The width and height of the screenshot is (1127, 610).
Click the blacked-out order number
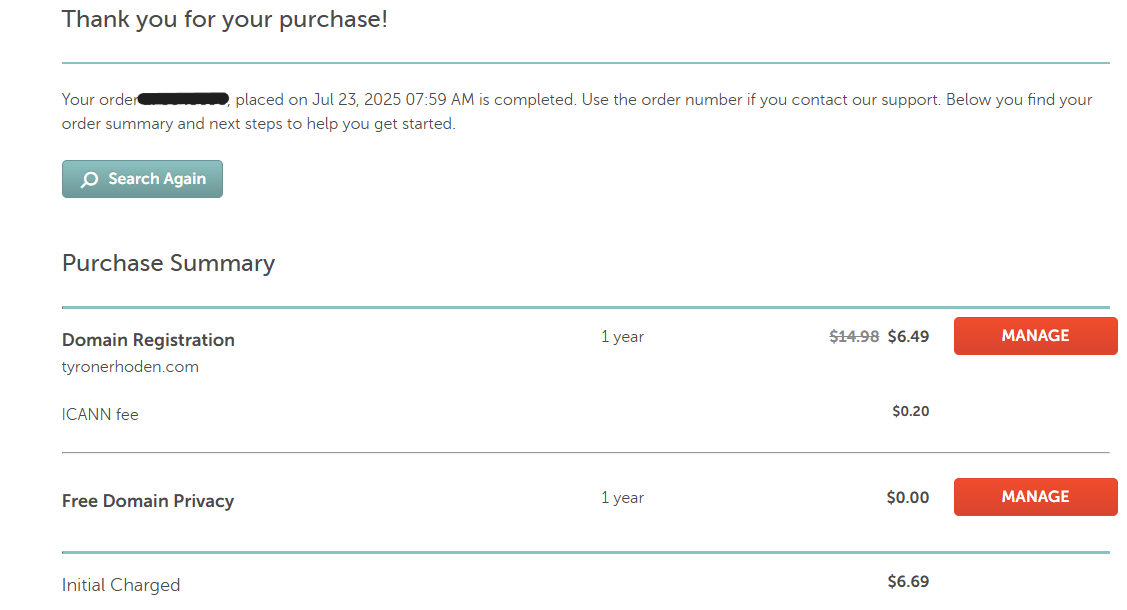183,98
